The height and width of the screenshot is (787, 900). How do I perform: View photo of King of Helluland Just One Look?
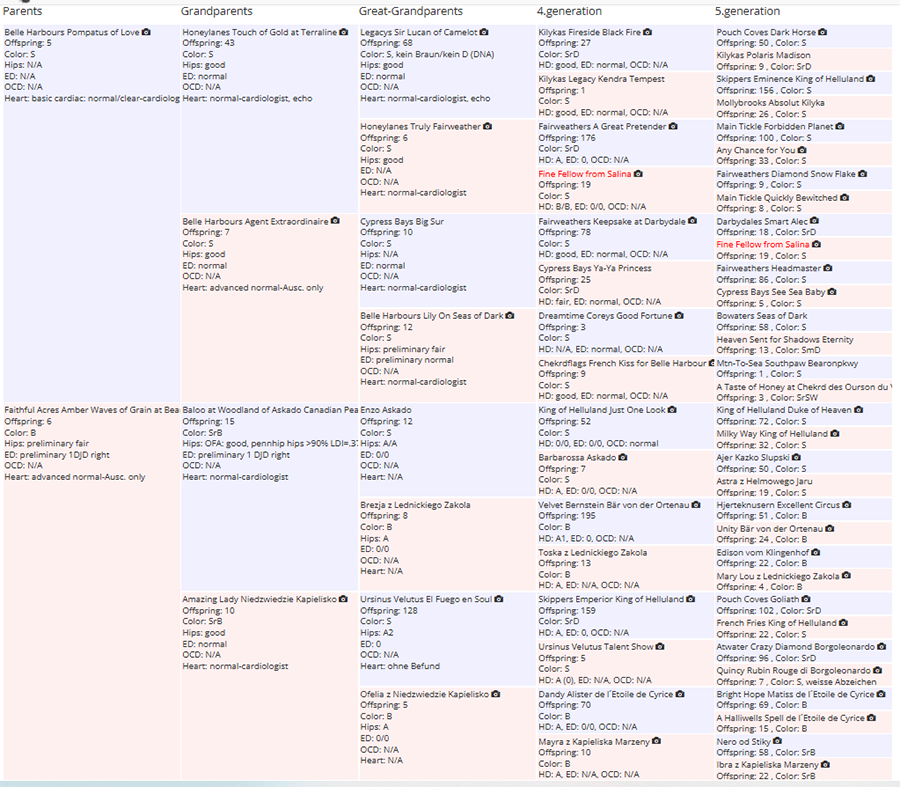click(672, 410)
